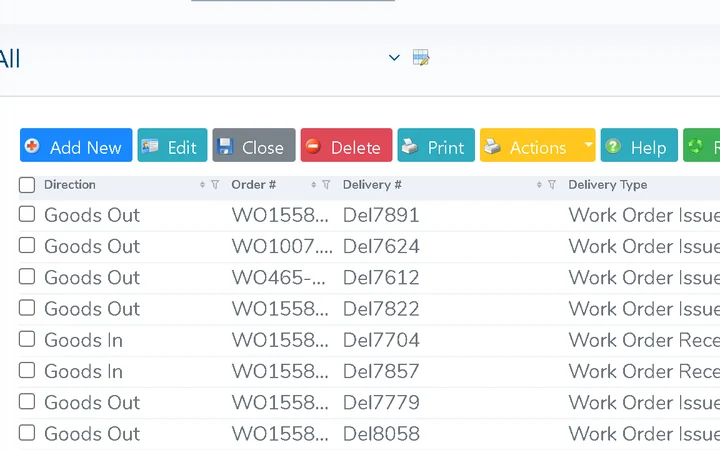Open the Help button
This screenshot has height=450, width=720.
click(639, 145)
